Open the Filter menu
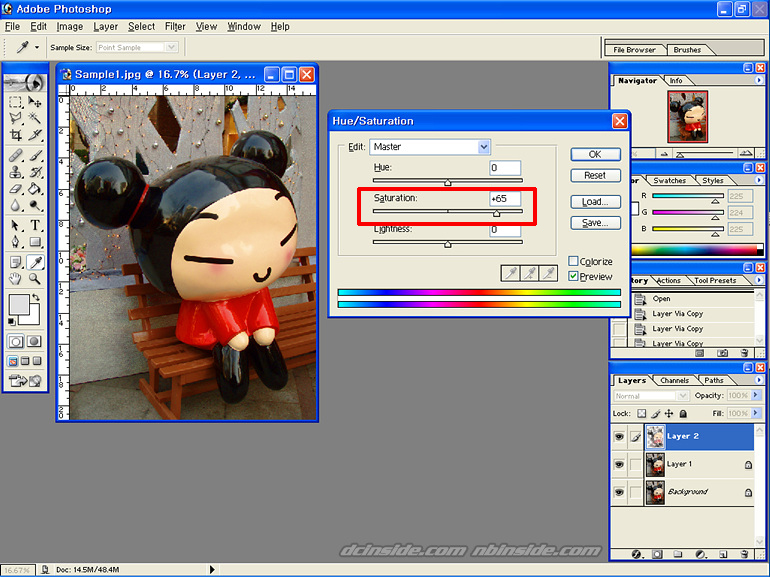This screenshot has height=577, width=770. click(175, 27)
